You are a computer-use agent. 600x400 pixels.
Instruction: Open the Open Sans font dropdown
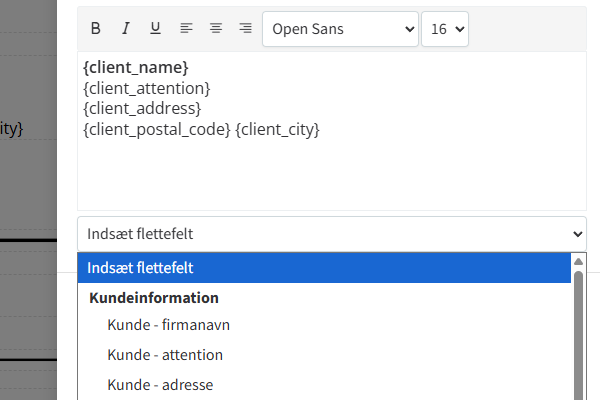[340, 29]
